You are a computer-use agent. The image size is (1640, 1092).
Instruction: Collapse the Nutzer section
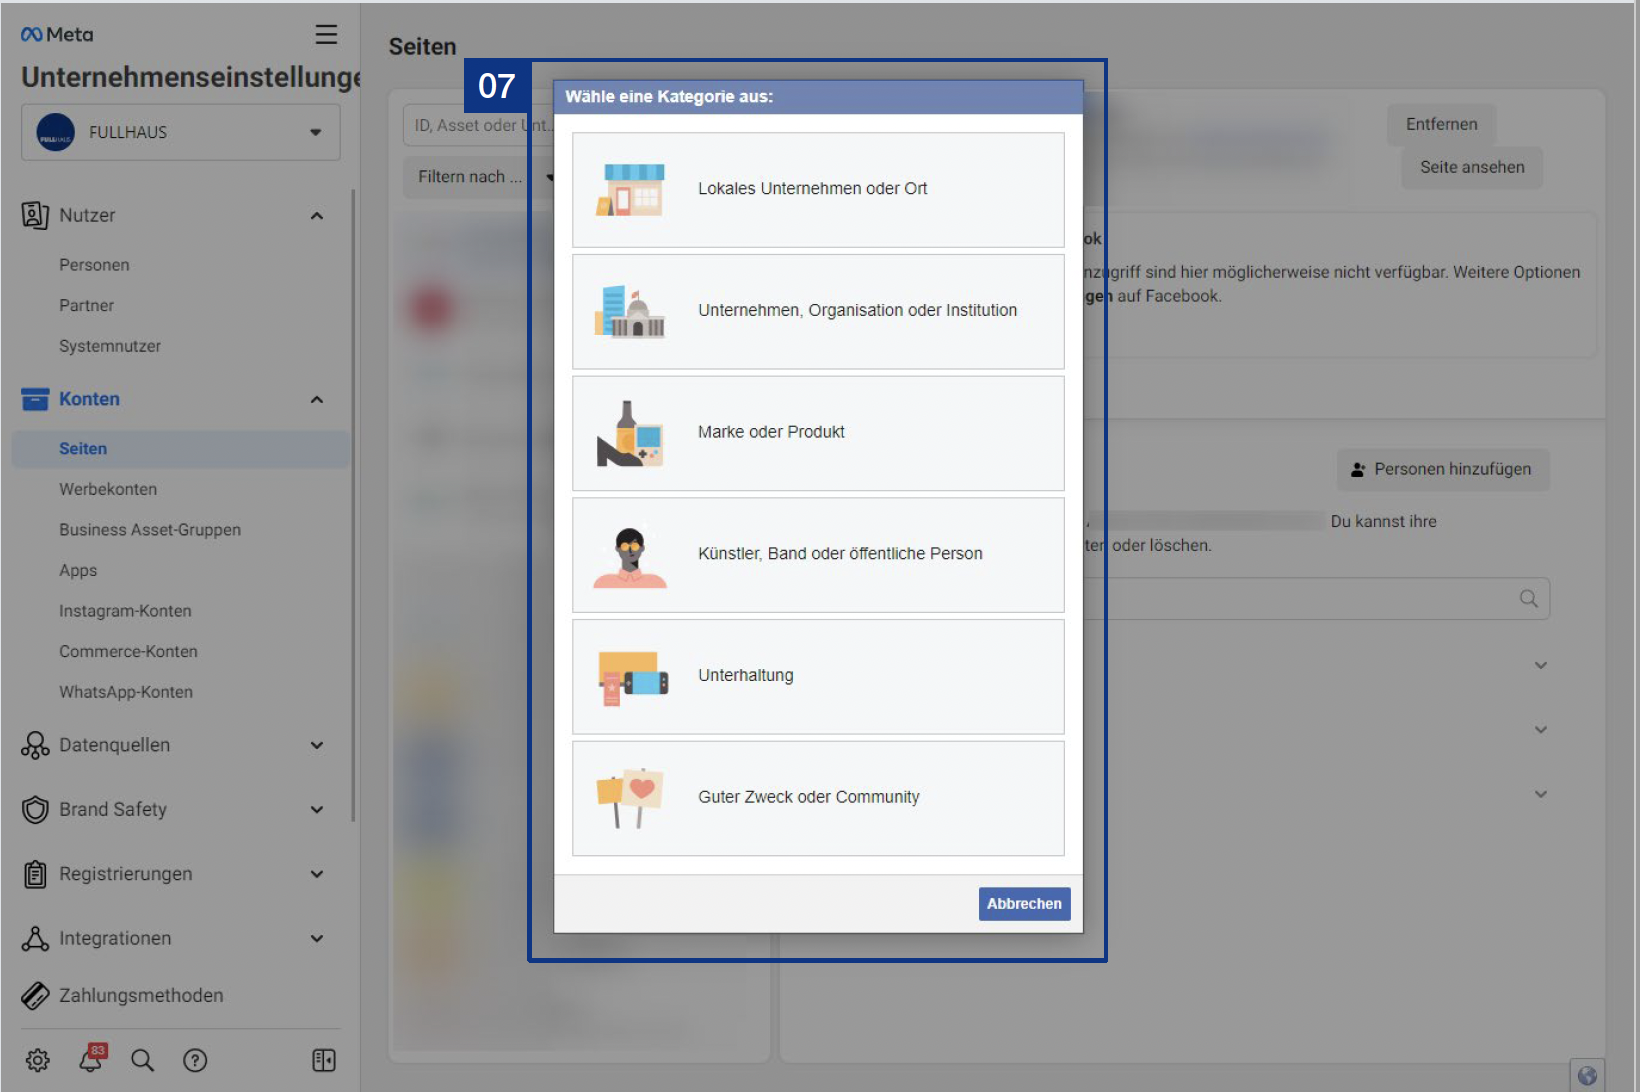coord(316,216)
